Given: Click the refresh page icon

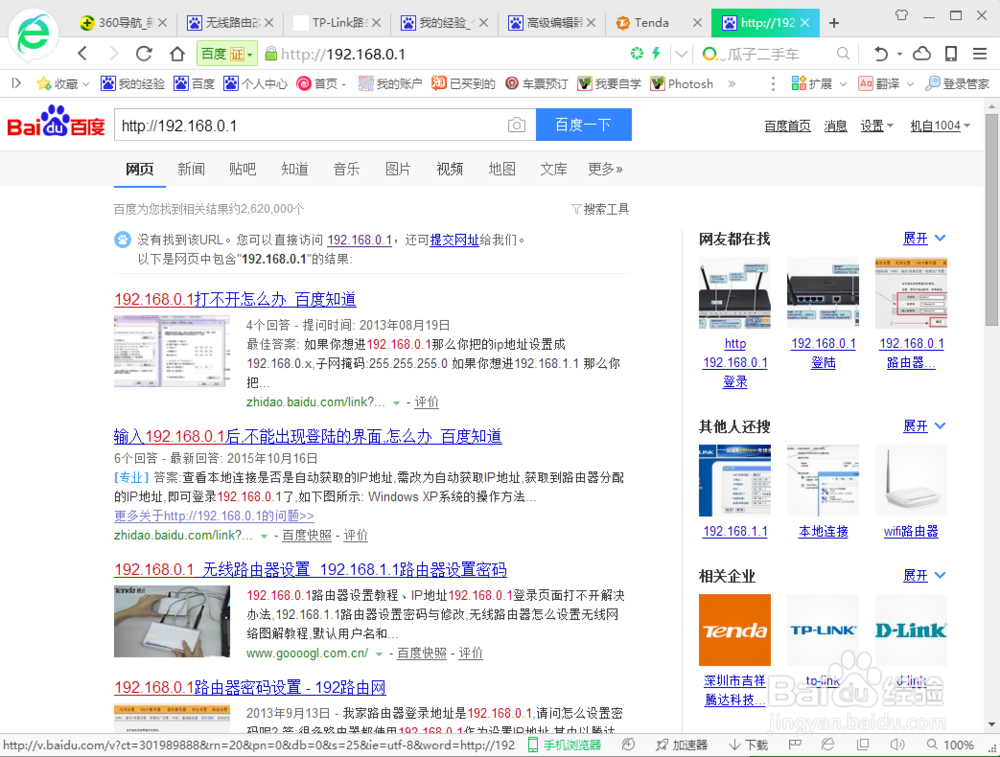Looking at the screenshot, I should point(143,53).
